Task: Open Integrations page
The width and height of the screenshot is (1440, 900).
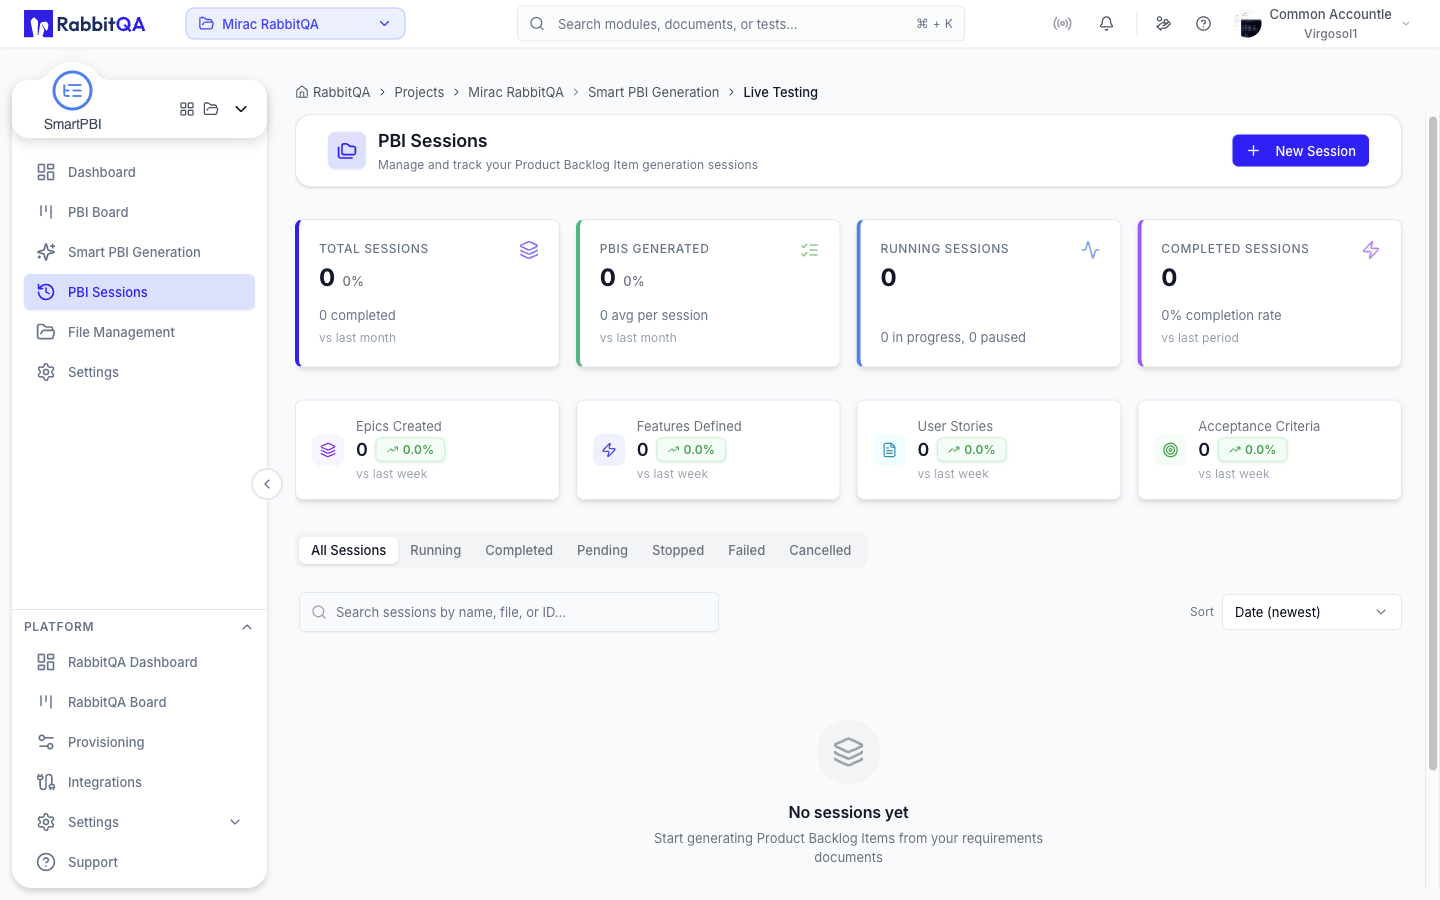Action: pyautogui.click(x=139, y=782)
